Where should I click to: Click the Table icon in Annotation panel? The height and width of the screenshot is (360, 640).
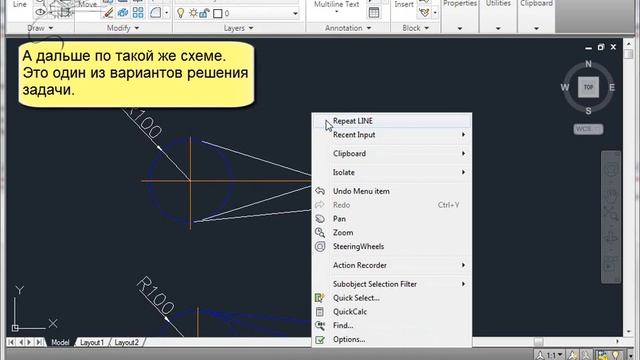click(373, 13)
